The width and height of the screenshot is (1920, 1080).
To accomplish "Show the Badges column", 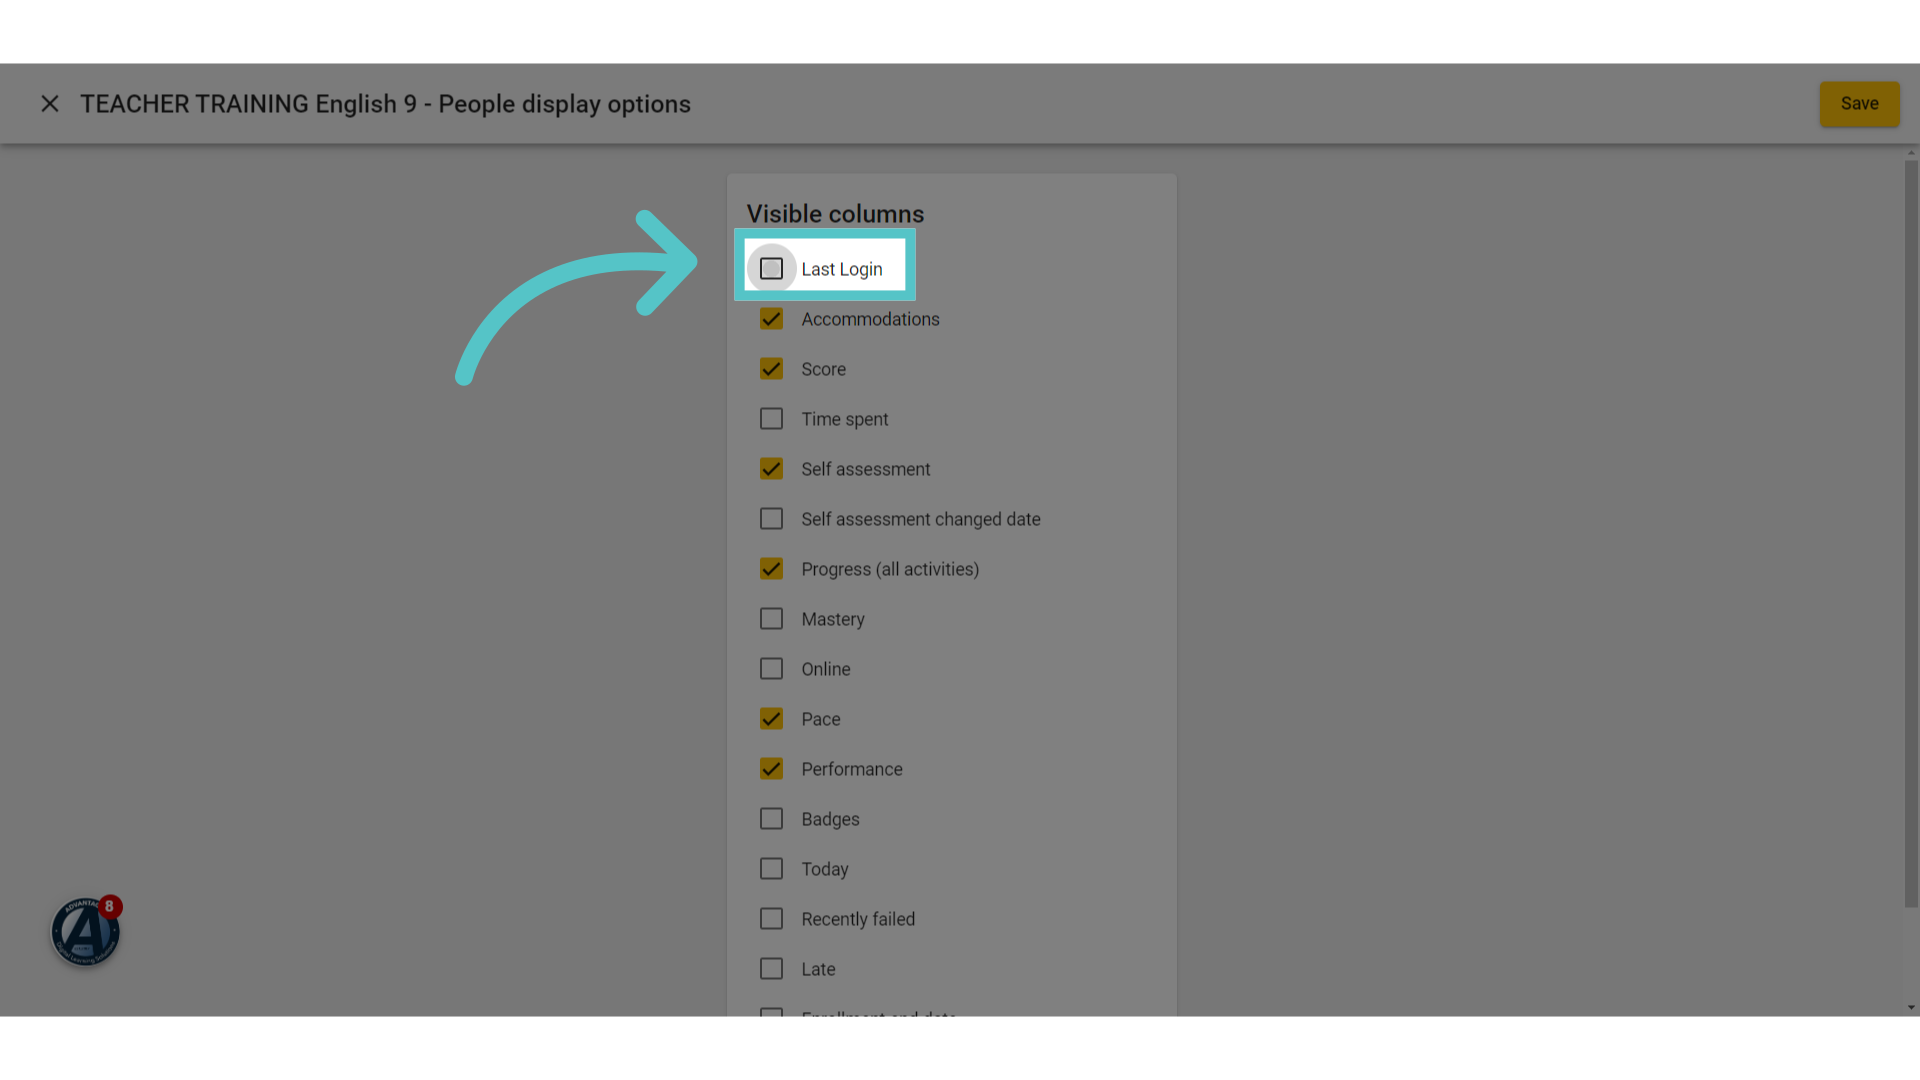I will coord(771,819).
